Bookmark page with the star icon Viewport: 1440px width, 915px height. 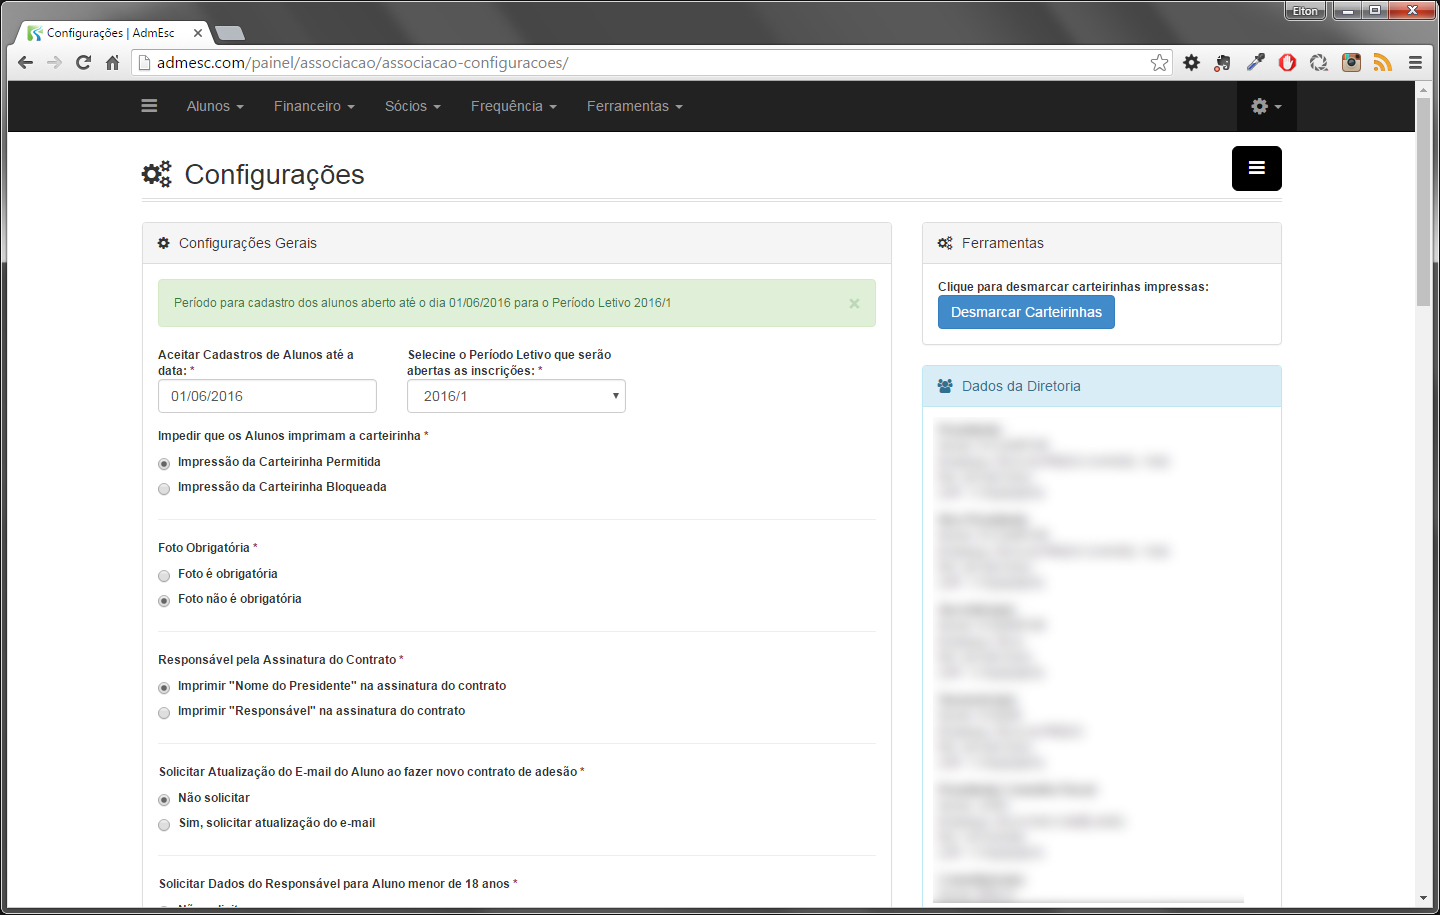pyautogui.click(x=1159, y=63)
